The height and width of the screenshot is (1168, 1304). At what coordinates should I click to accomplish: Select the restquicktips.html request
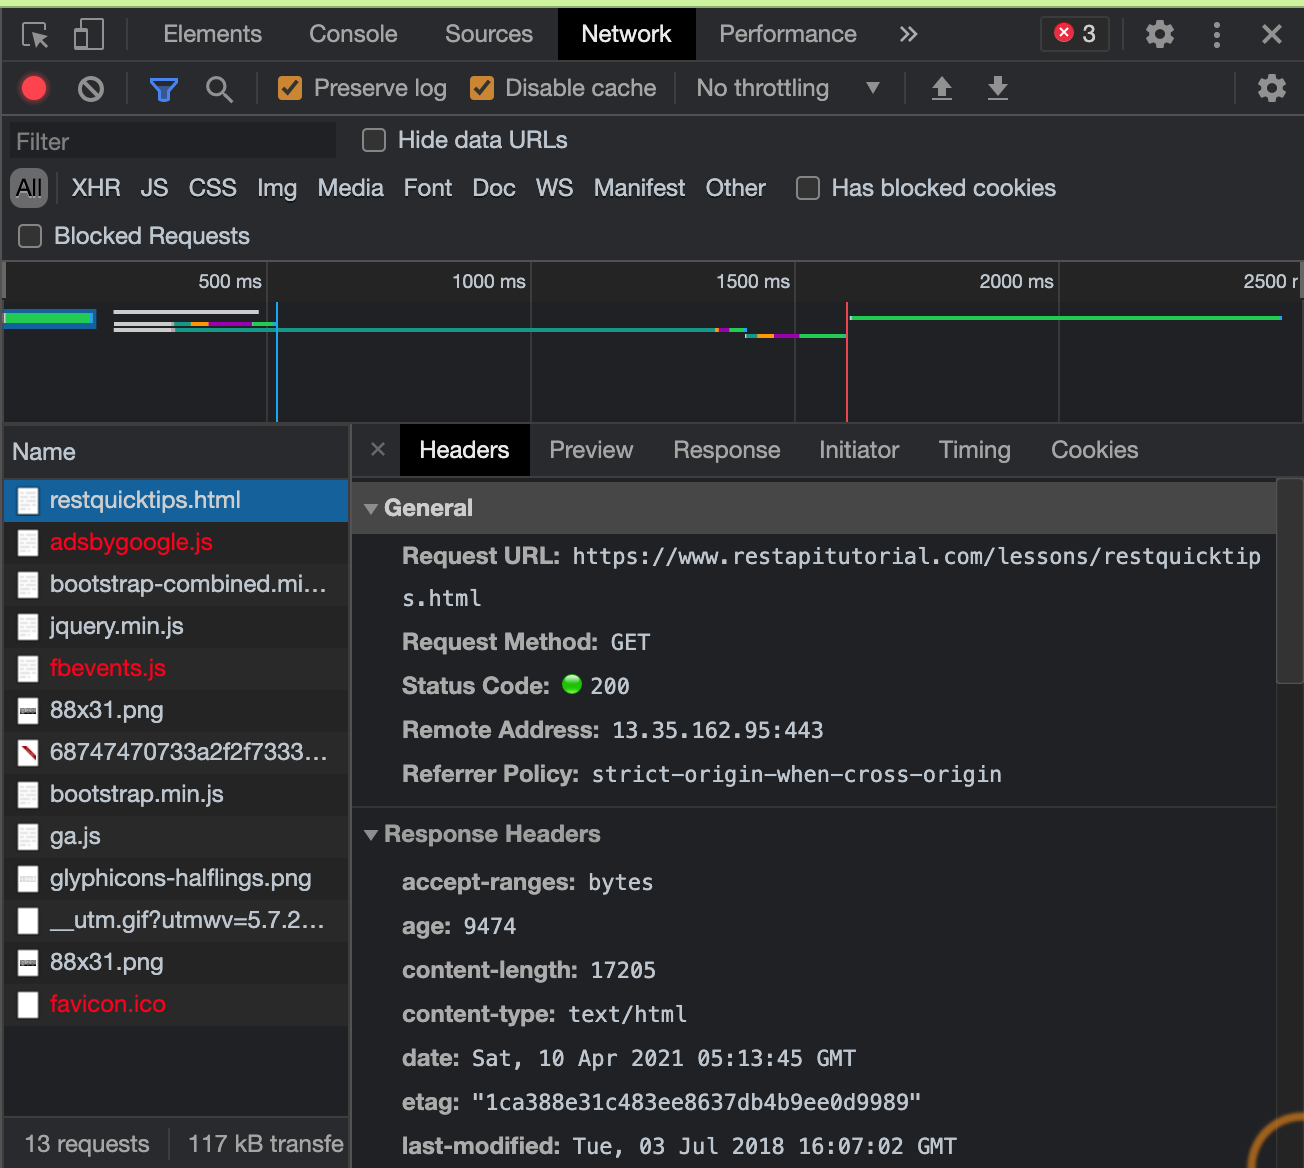point(176,500)
